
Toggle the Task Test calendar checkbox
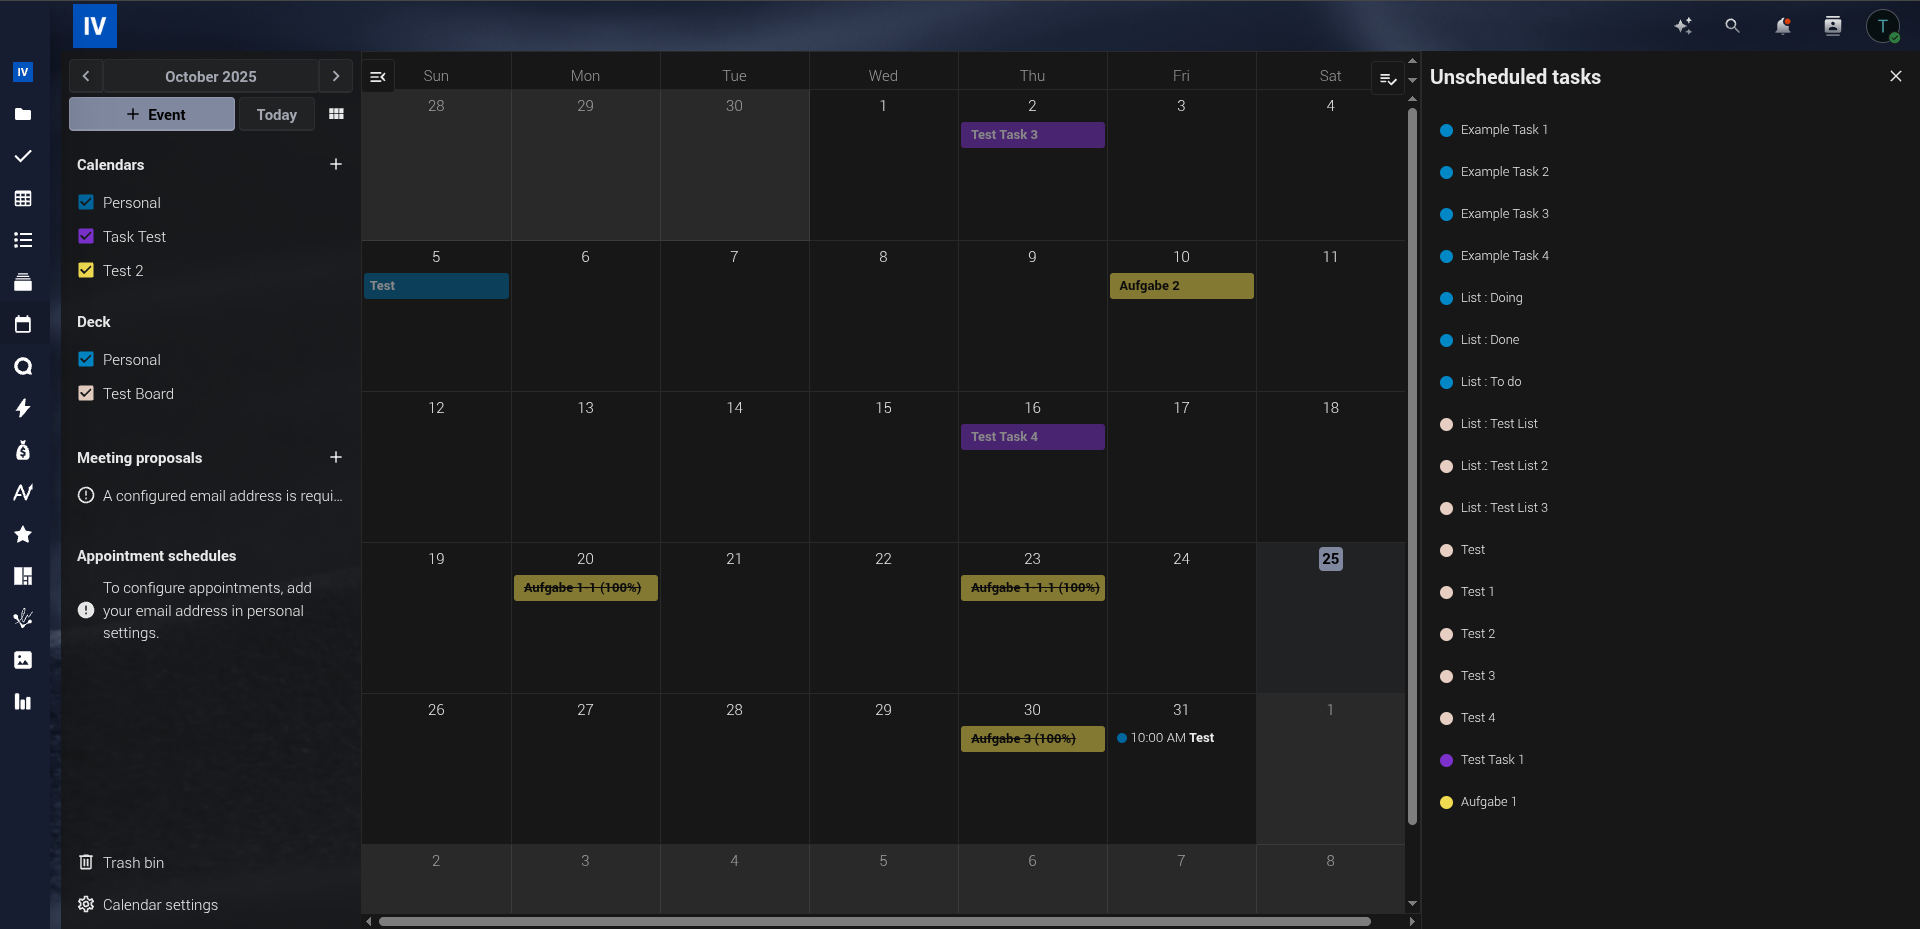pos(86,236)
